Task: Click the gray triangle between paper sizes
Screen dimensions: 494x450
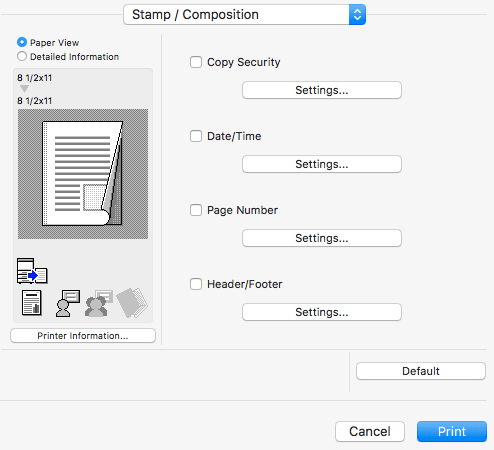Action: pyautogui.click(x=24, y=89)
